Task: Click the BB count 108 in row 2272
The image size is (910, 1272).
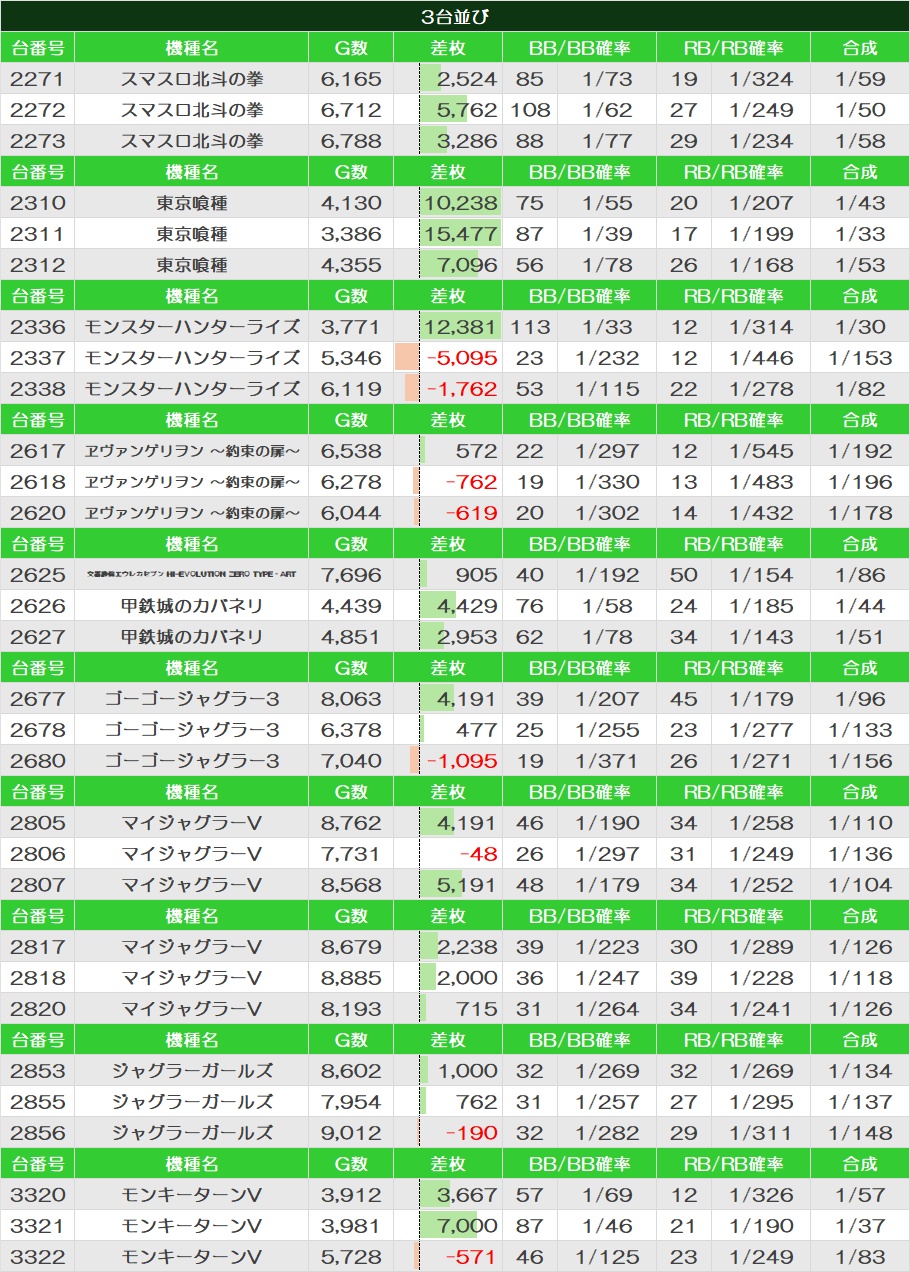Action: click(530, 110)
